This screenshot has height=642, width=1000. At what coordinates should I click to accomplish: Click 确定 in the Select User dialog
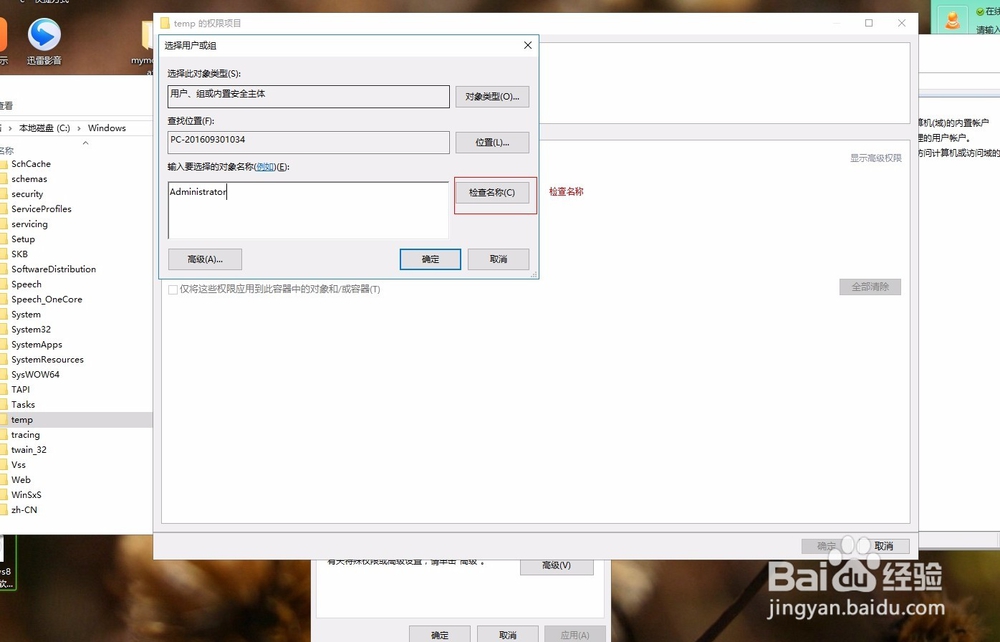[430, 259]
